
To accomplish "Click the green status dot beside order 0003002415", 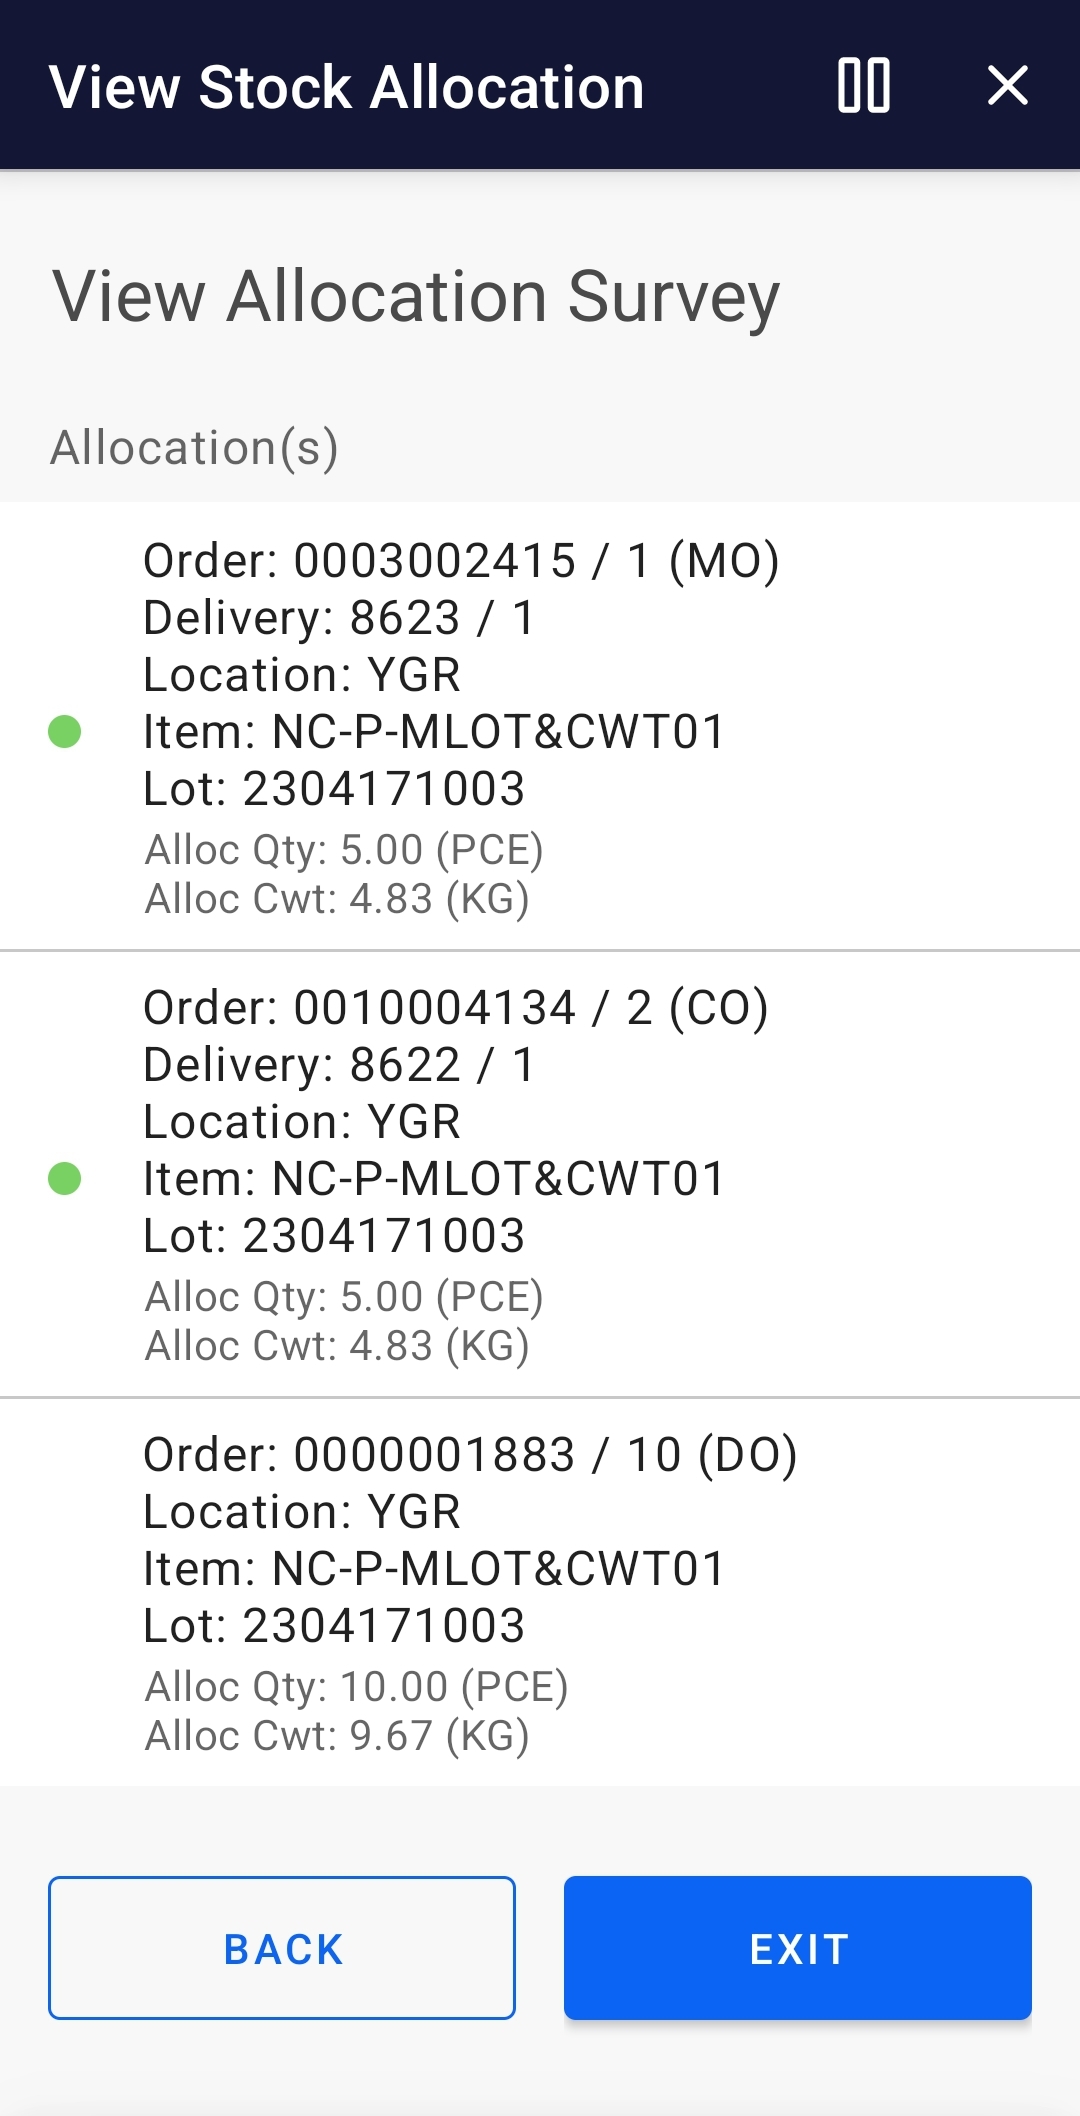I will 66,732.
